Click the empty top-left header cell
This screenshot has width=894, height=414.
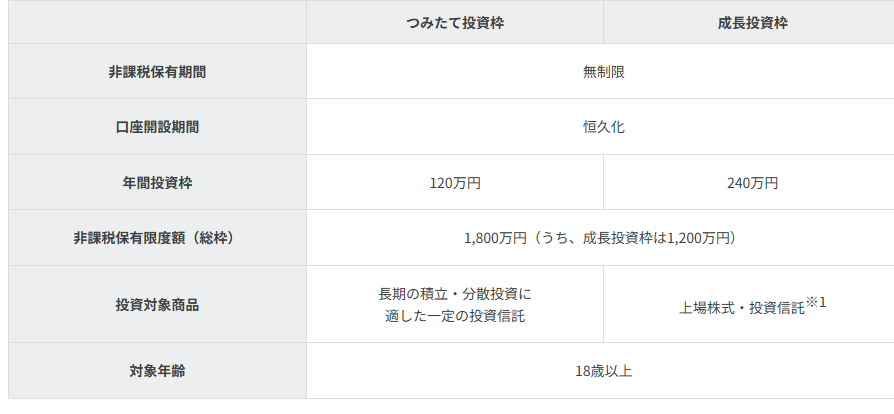(x=157, y=22)
